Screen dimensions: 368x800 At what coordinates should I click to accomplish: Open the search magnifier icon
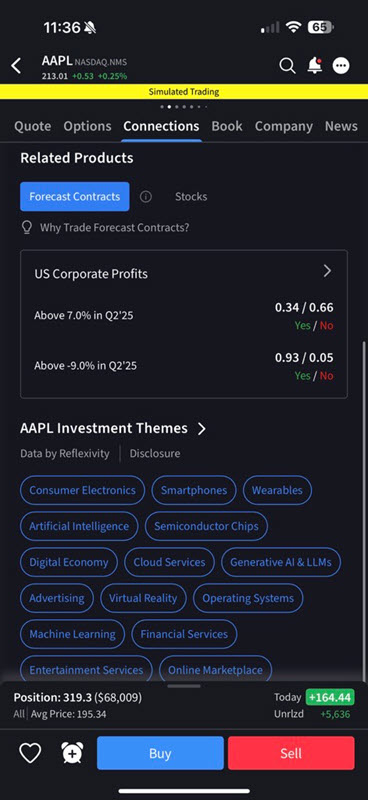tap(287, 65)
